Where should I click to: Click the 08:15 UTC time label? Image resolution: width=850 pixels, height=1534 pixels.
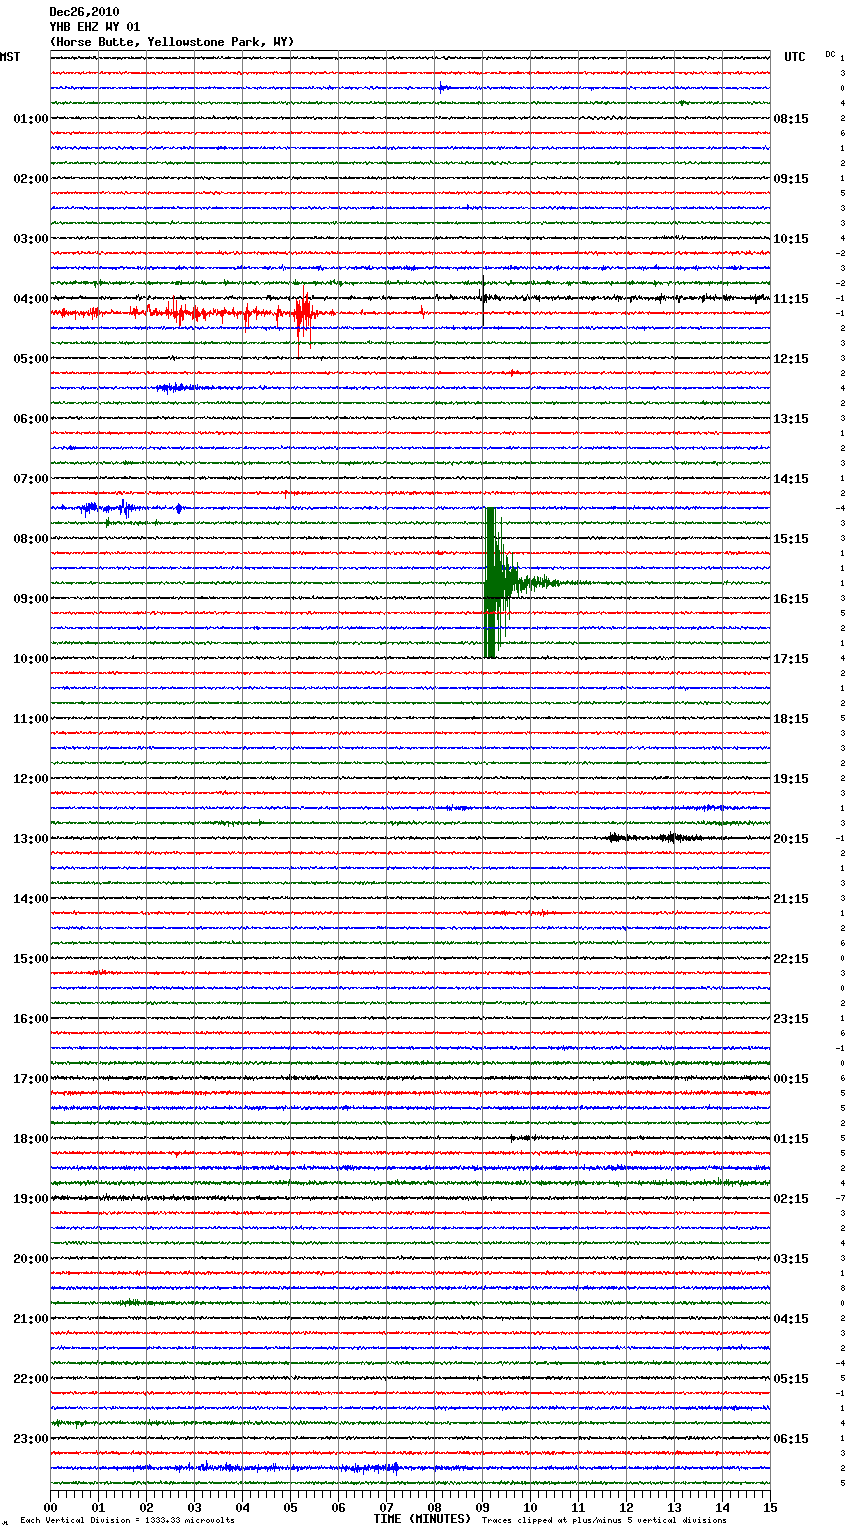point(791,119)
